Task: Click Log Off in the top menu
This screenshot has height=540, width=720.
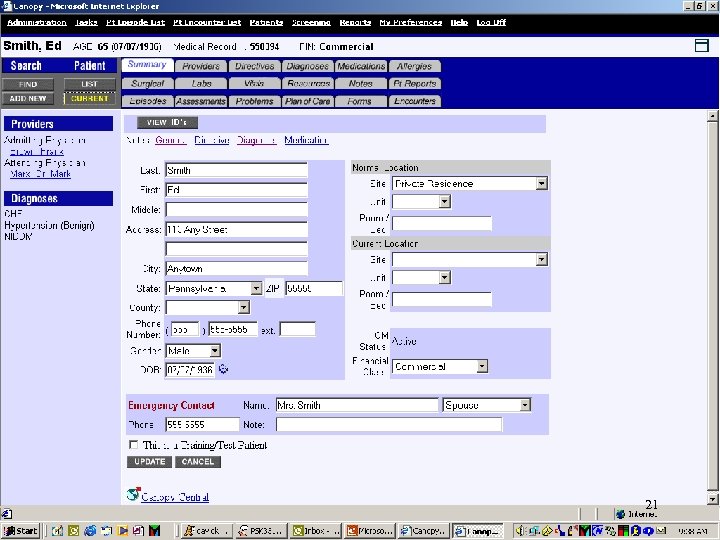Action: [491, 22]
